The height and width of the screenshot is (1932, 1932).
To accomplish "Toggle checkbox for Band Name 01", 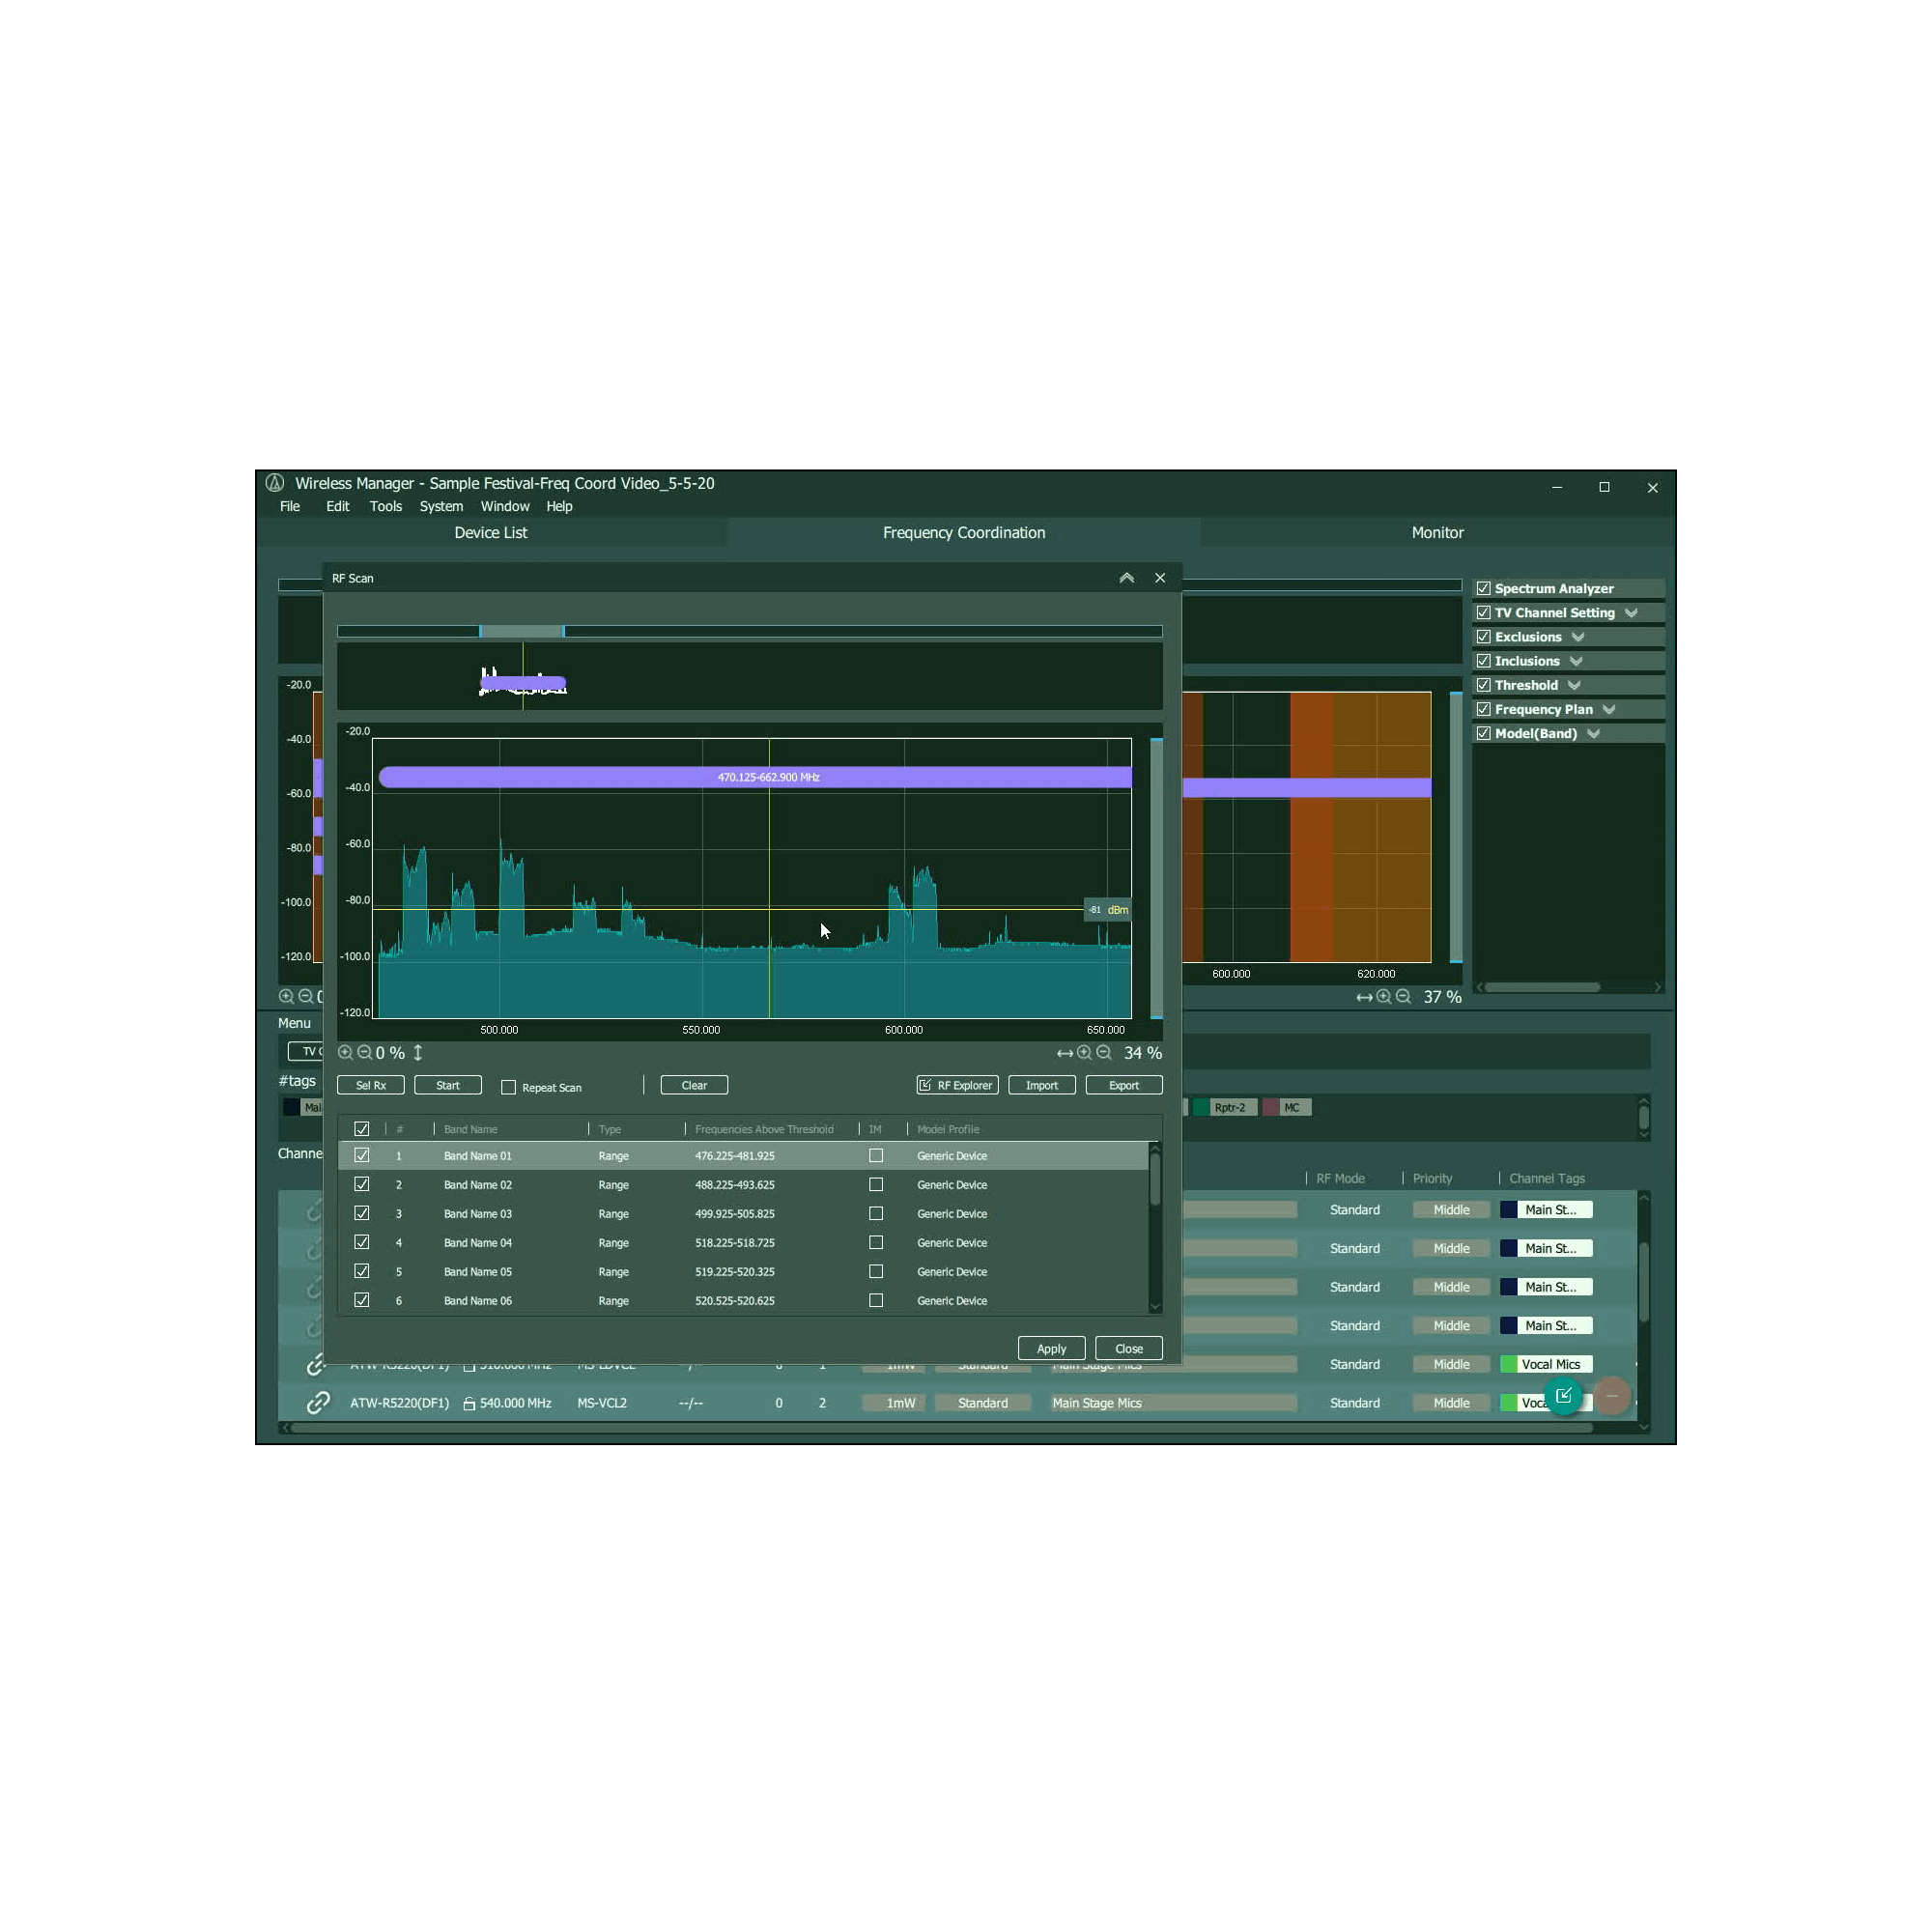I will (x=361, y=1155).
